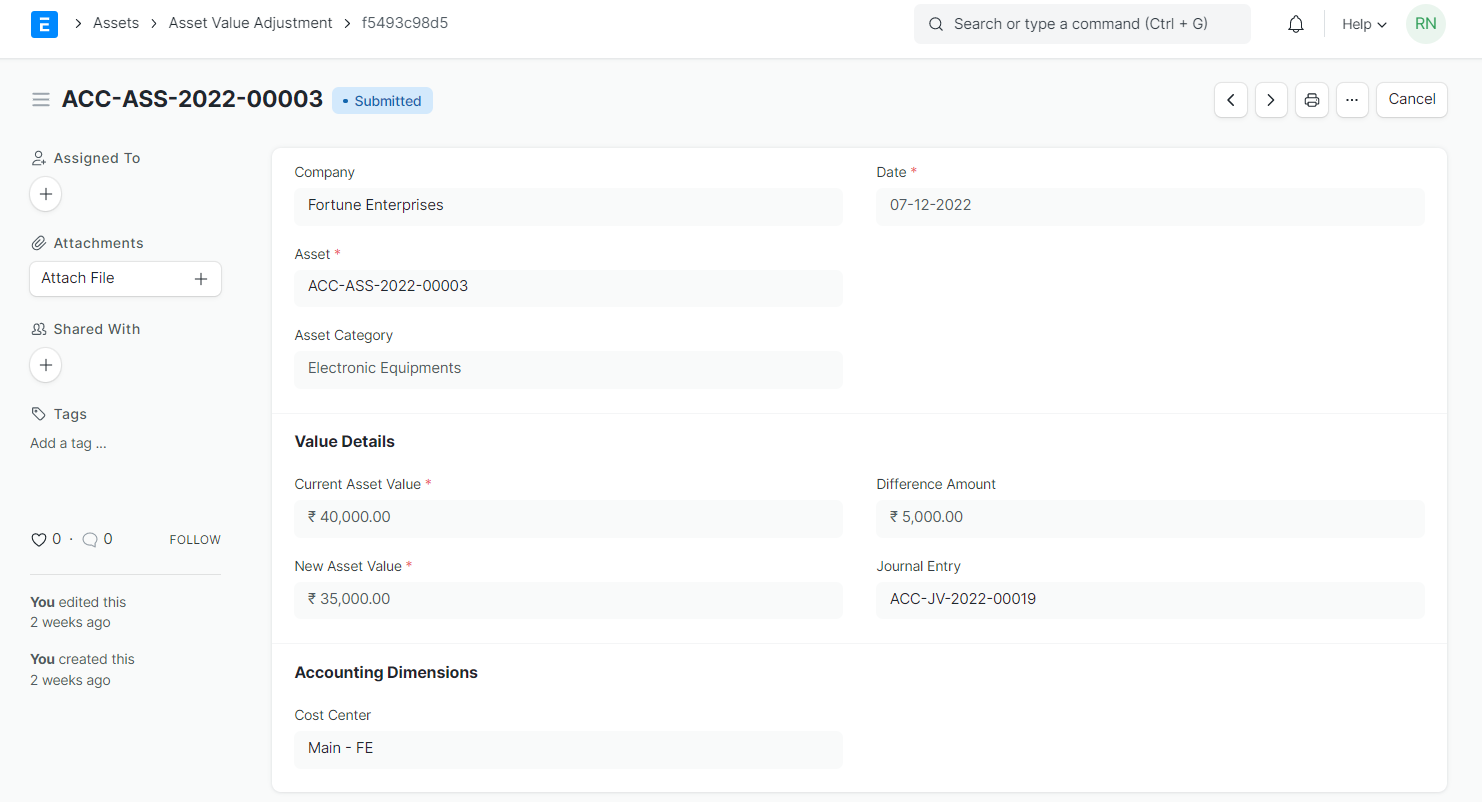Open the three-dots more options menu
Viewport: 1482px width, 802px height.
pyautogui.click(x=1351, y=100)
